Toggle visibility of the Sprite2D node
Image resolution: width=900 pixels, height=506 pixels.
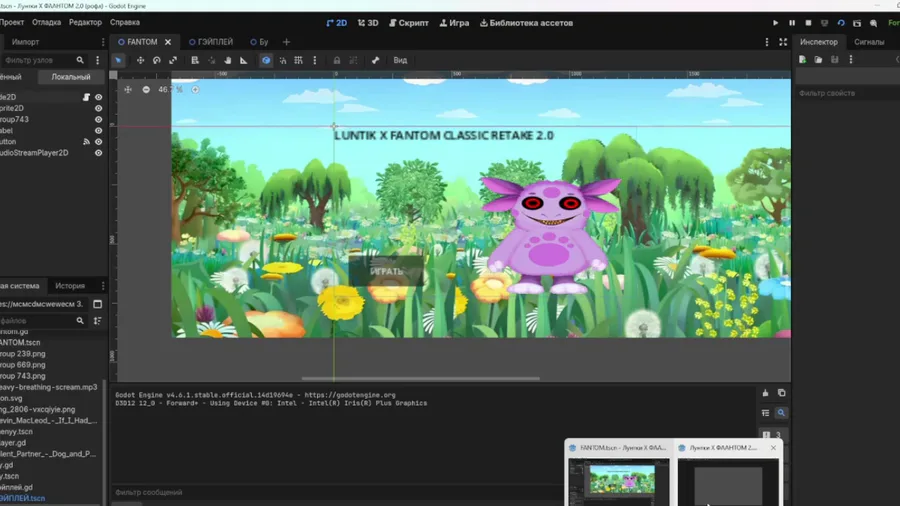(x=99, y=108)
